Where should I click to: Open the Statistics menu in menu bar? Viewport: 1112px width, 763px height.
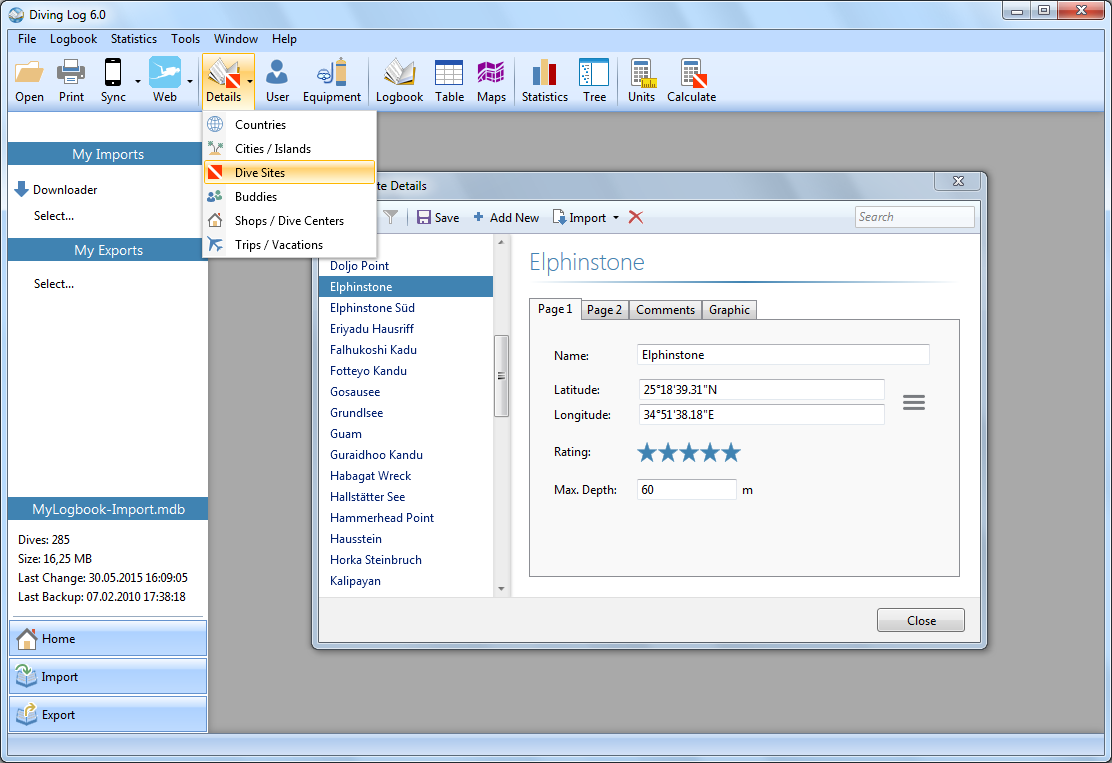[133, 39]
